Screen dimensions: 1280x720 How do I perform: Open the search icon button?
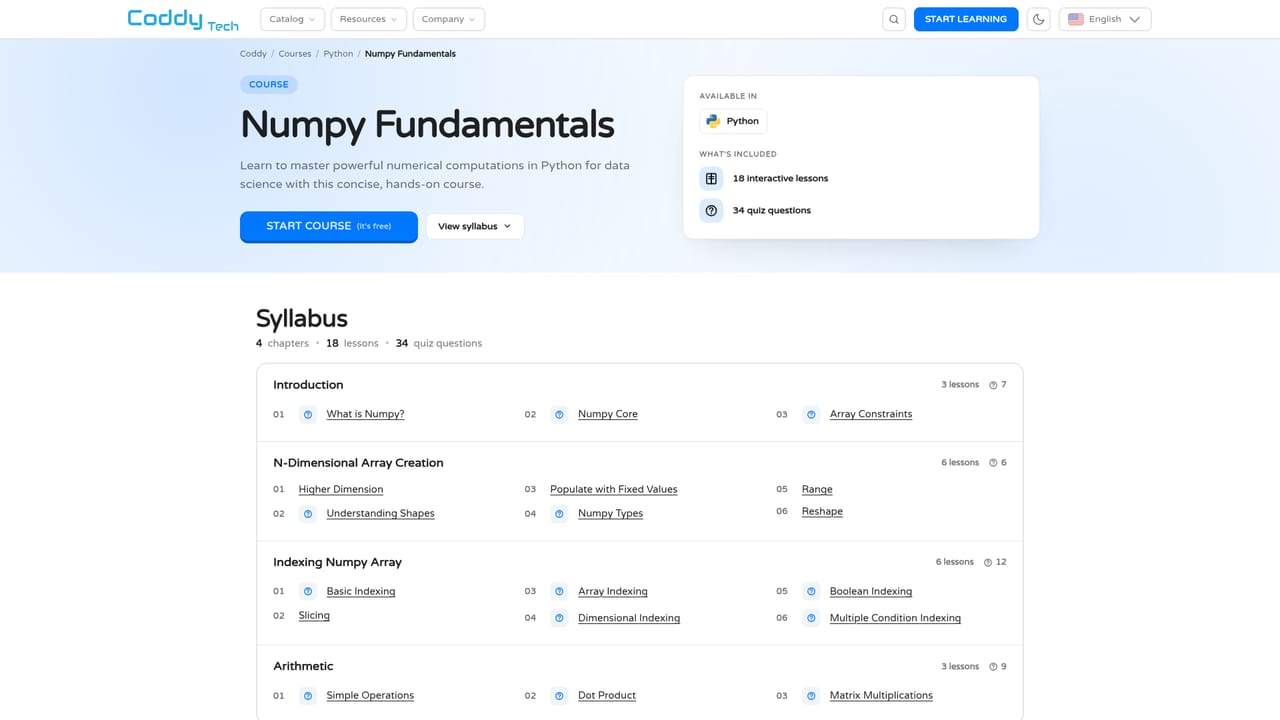(894, 19)
